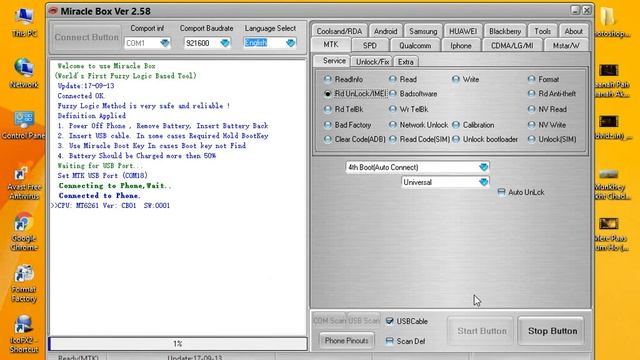Open the CDMA/LG/MI tab
Screen dimensions: 640x360
pyautogui.click(x=512, y=45)
